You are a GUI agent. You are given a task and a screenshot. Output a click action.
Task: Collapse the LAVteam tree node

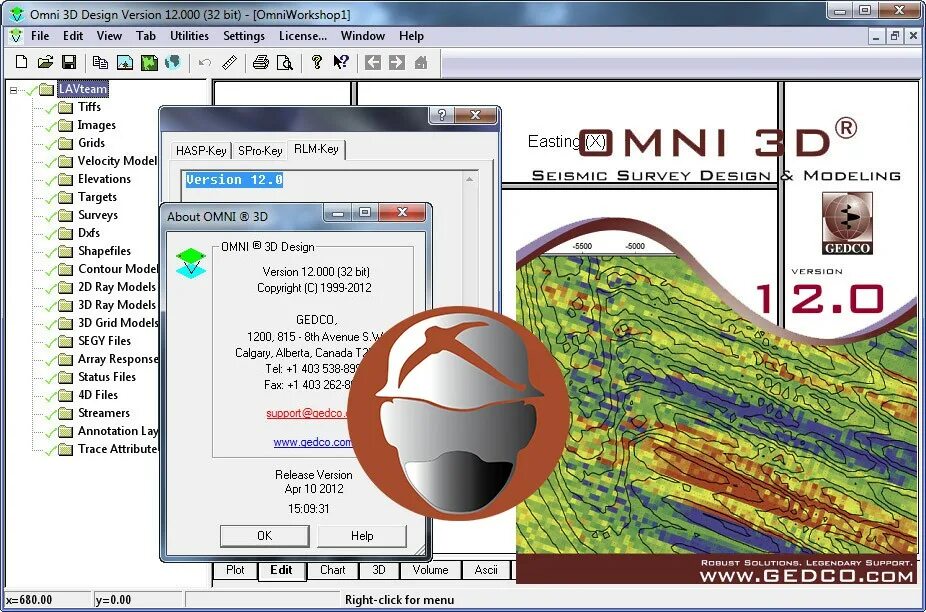pyautogui.click(x=14, y=90)
